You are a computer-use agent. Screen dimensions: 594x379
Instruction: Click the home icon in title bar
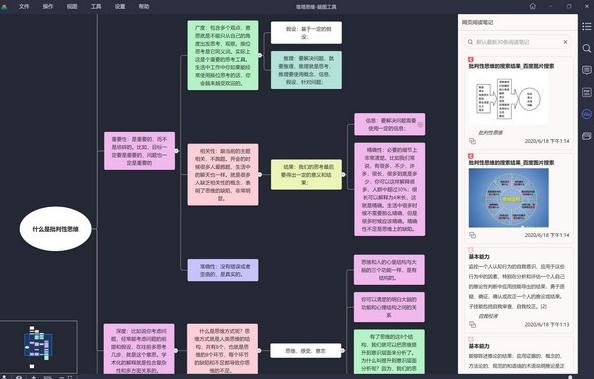point(533,6)
